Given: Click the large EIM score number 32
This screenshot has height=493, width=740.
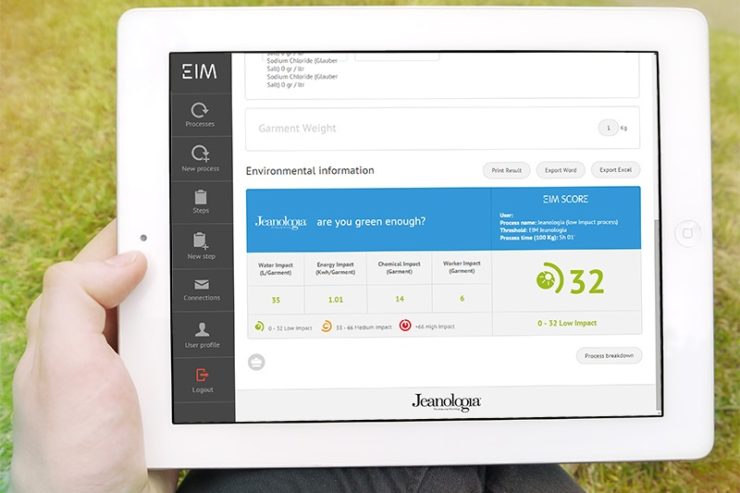Looking at the screenshot, I should pos(587,282).
